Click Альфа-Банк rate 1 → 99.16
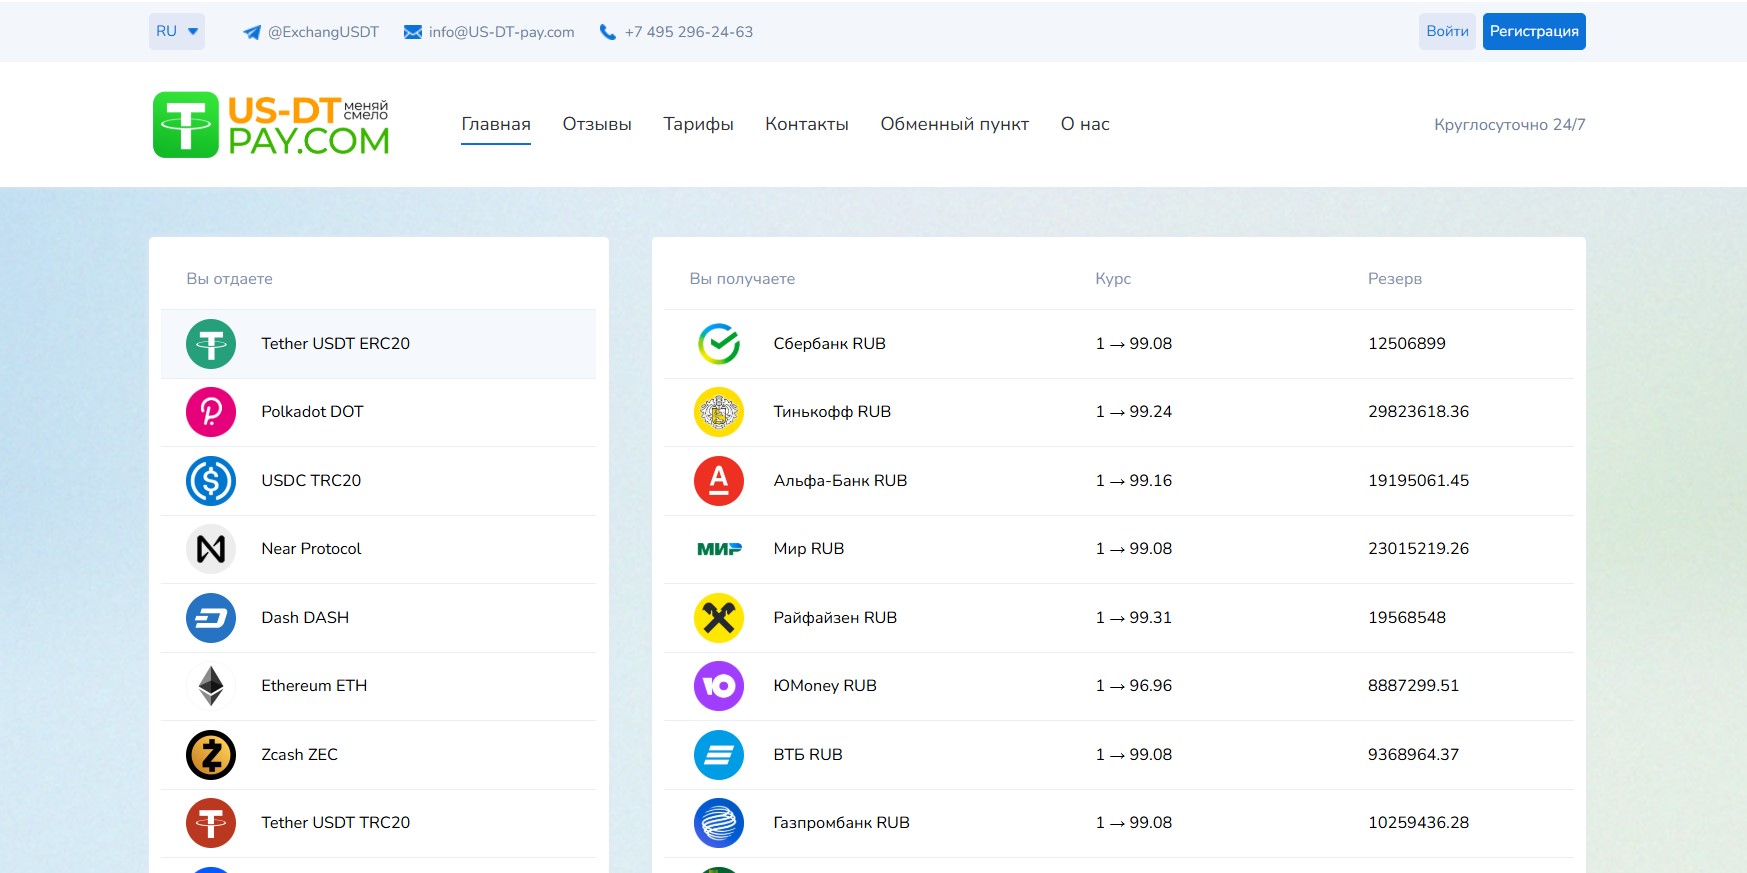The width and height of the screenshot is (1747, 873). click(x=1133, y=481)
